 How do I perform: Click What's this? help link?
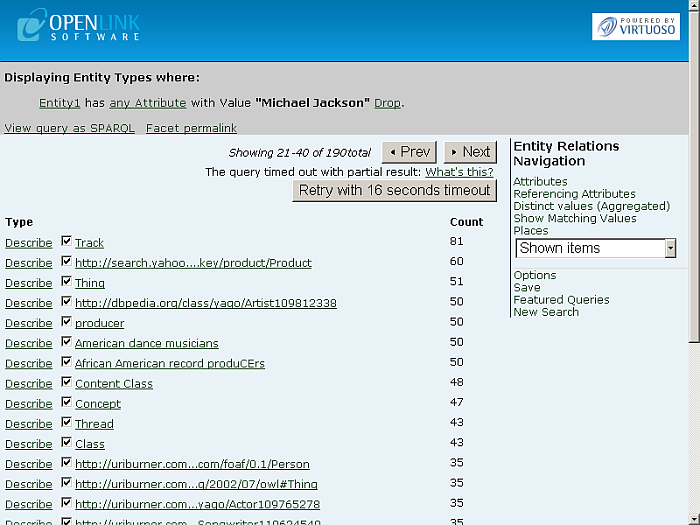click(459, 172)
